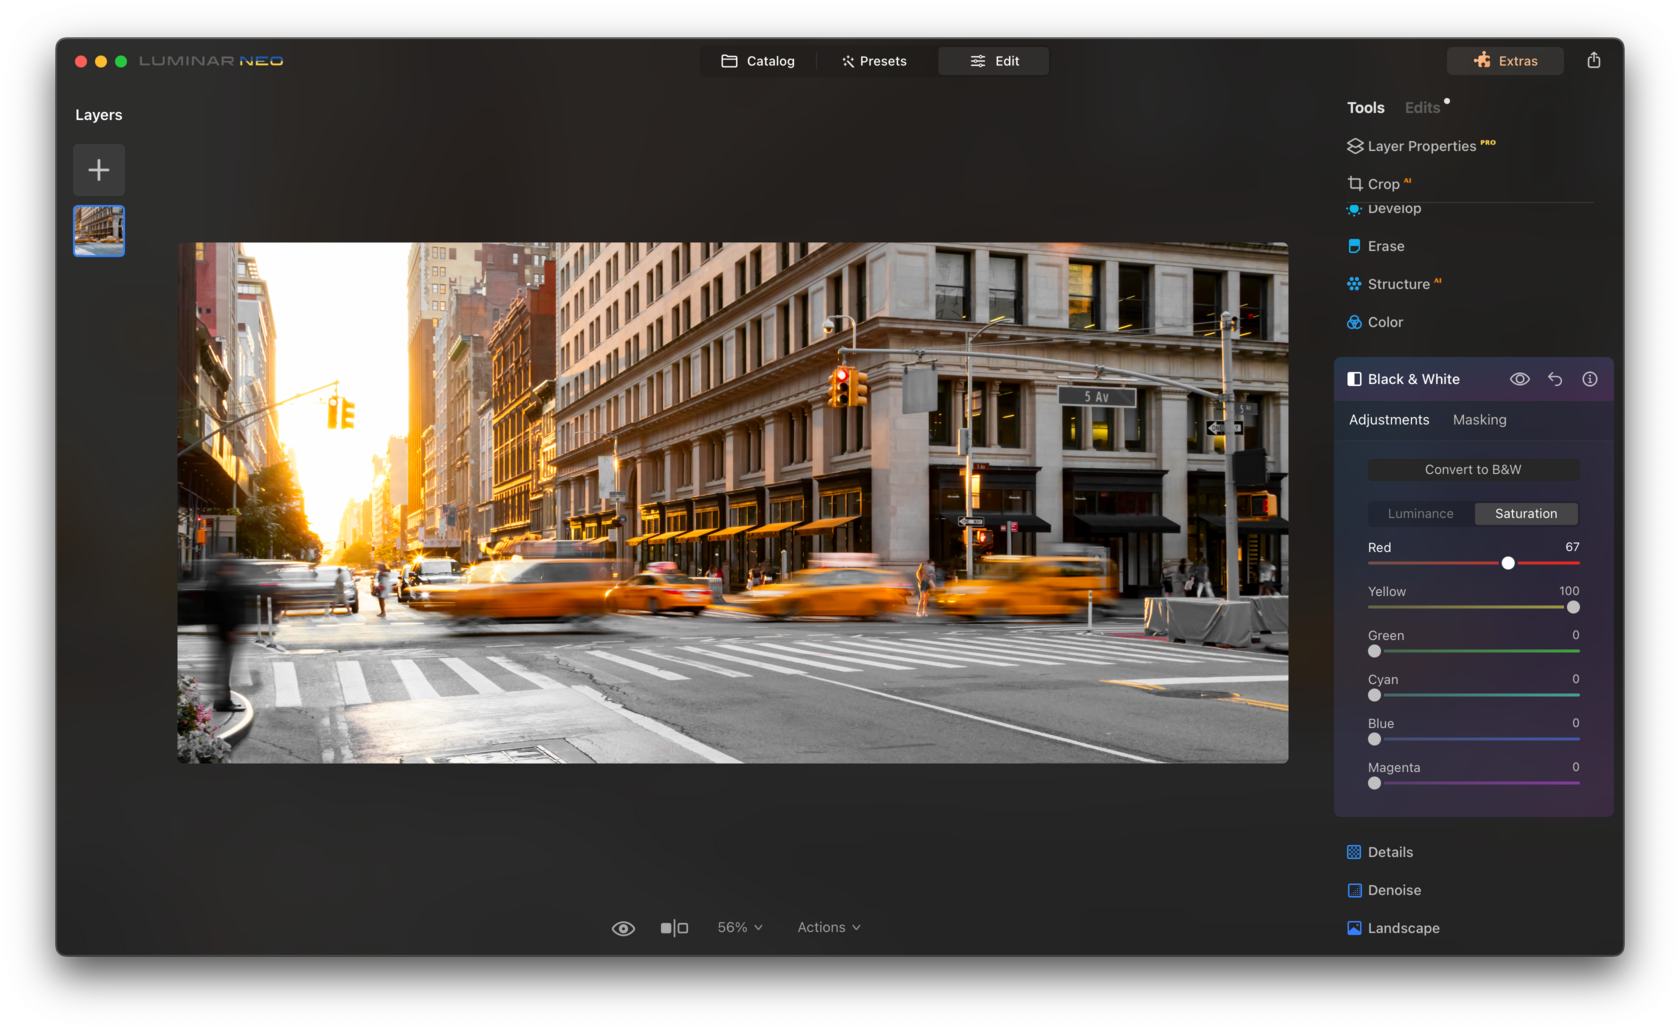Open Layer Properties
The width and height of the screenshot is (1680, 1030).
(1421, 146)
